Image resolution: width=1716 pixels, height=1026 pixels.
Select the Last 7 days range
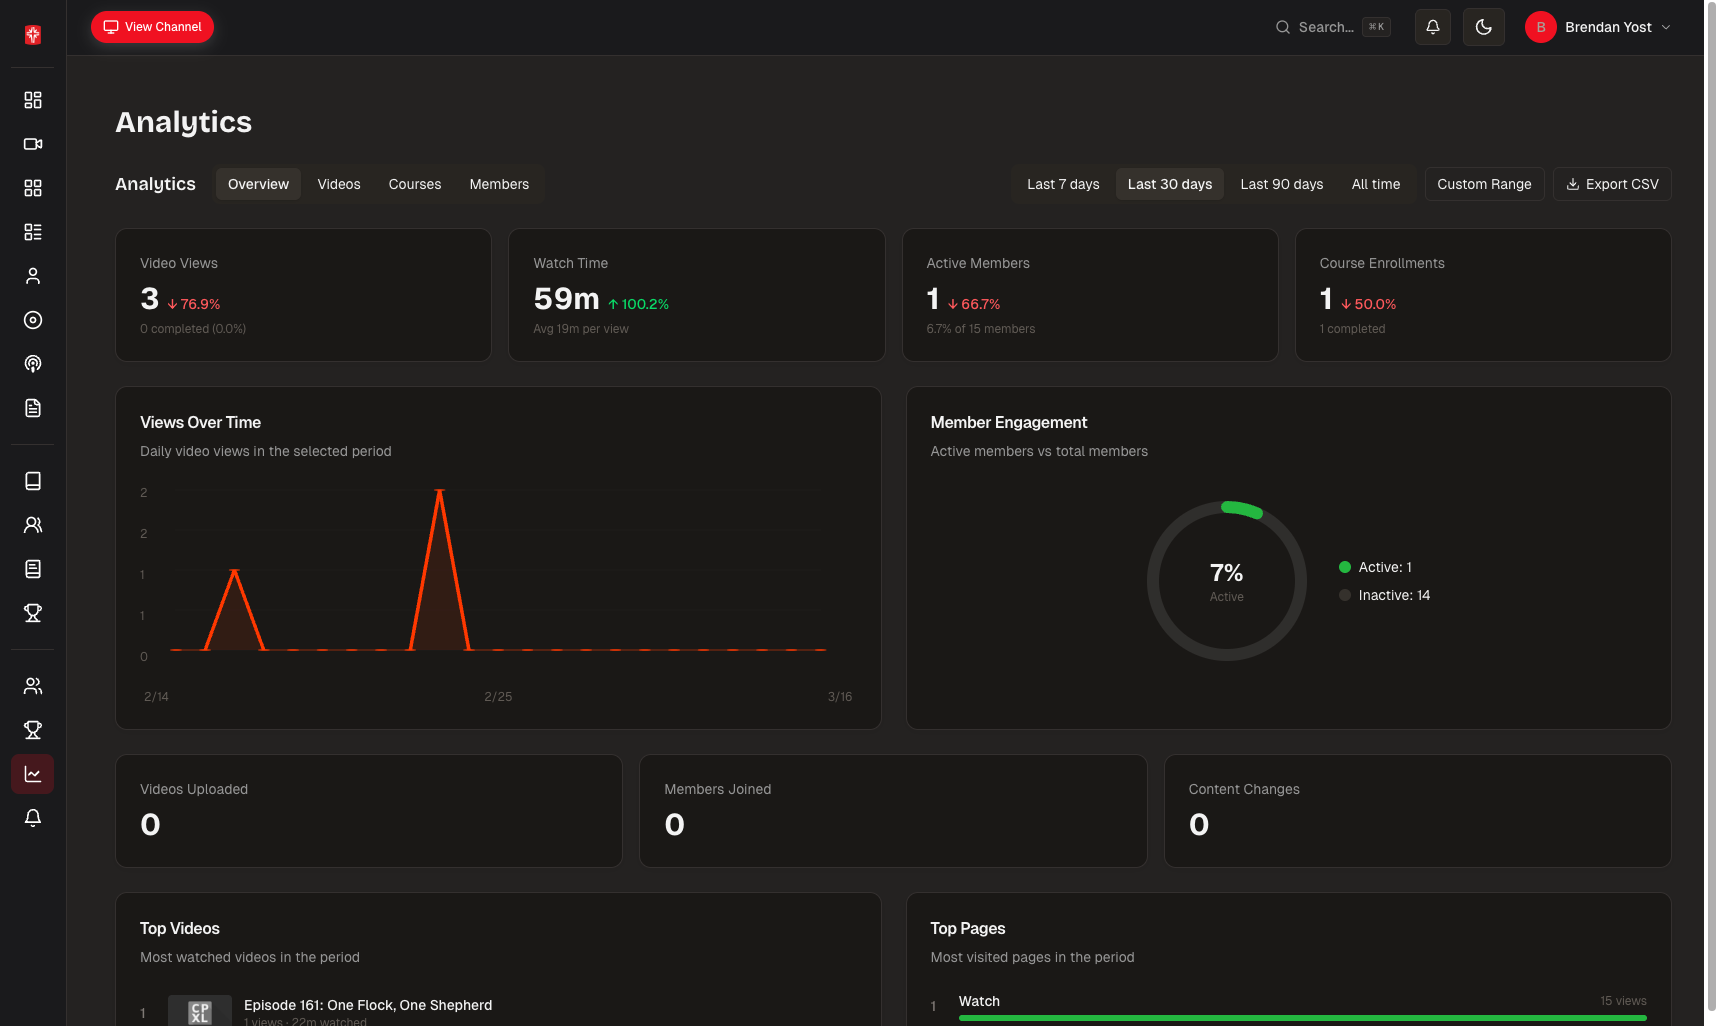tap(1062, 184)
